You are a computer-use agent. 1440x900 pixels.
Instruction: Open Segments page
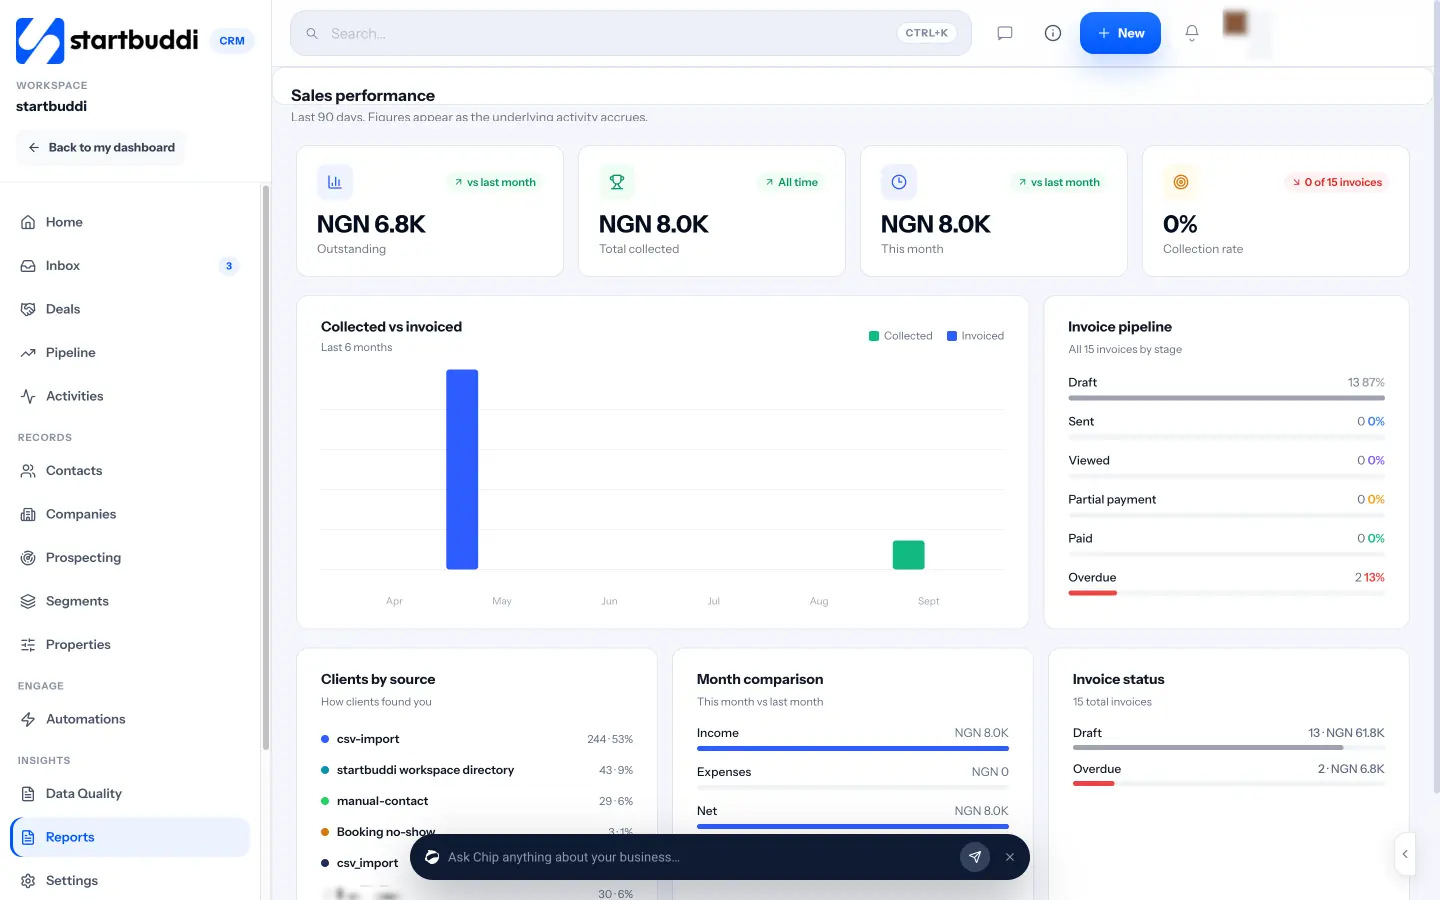tap(130, 601)
